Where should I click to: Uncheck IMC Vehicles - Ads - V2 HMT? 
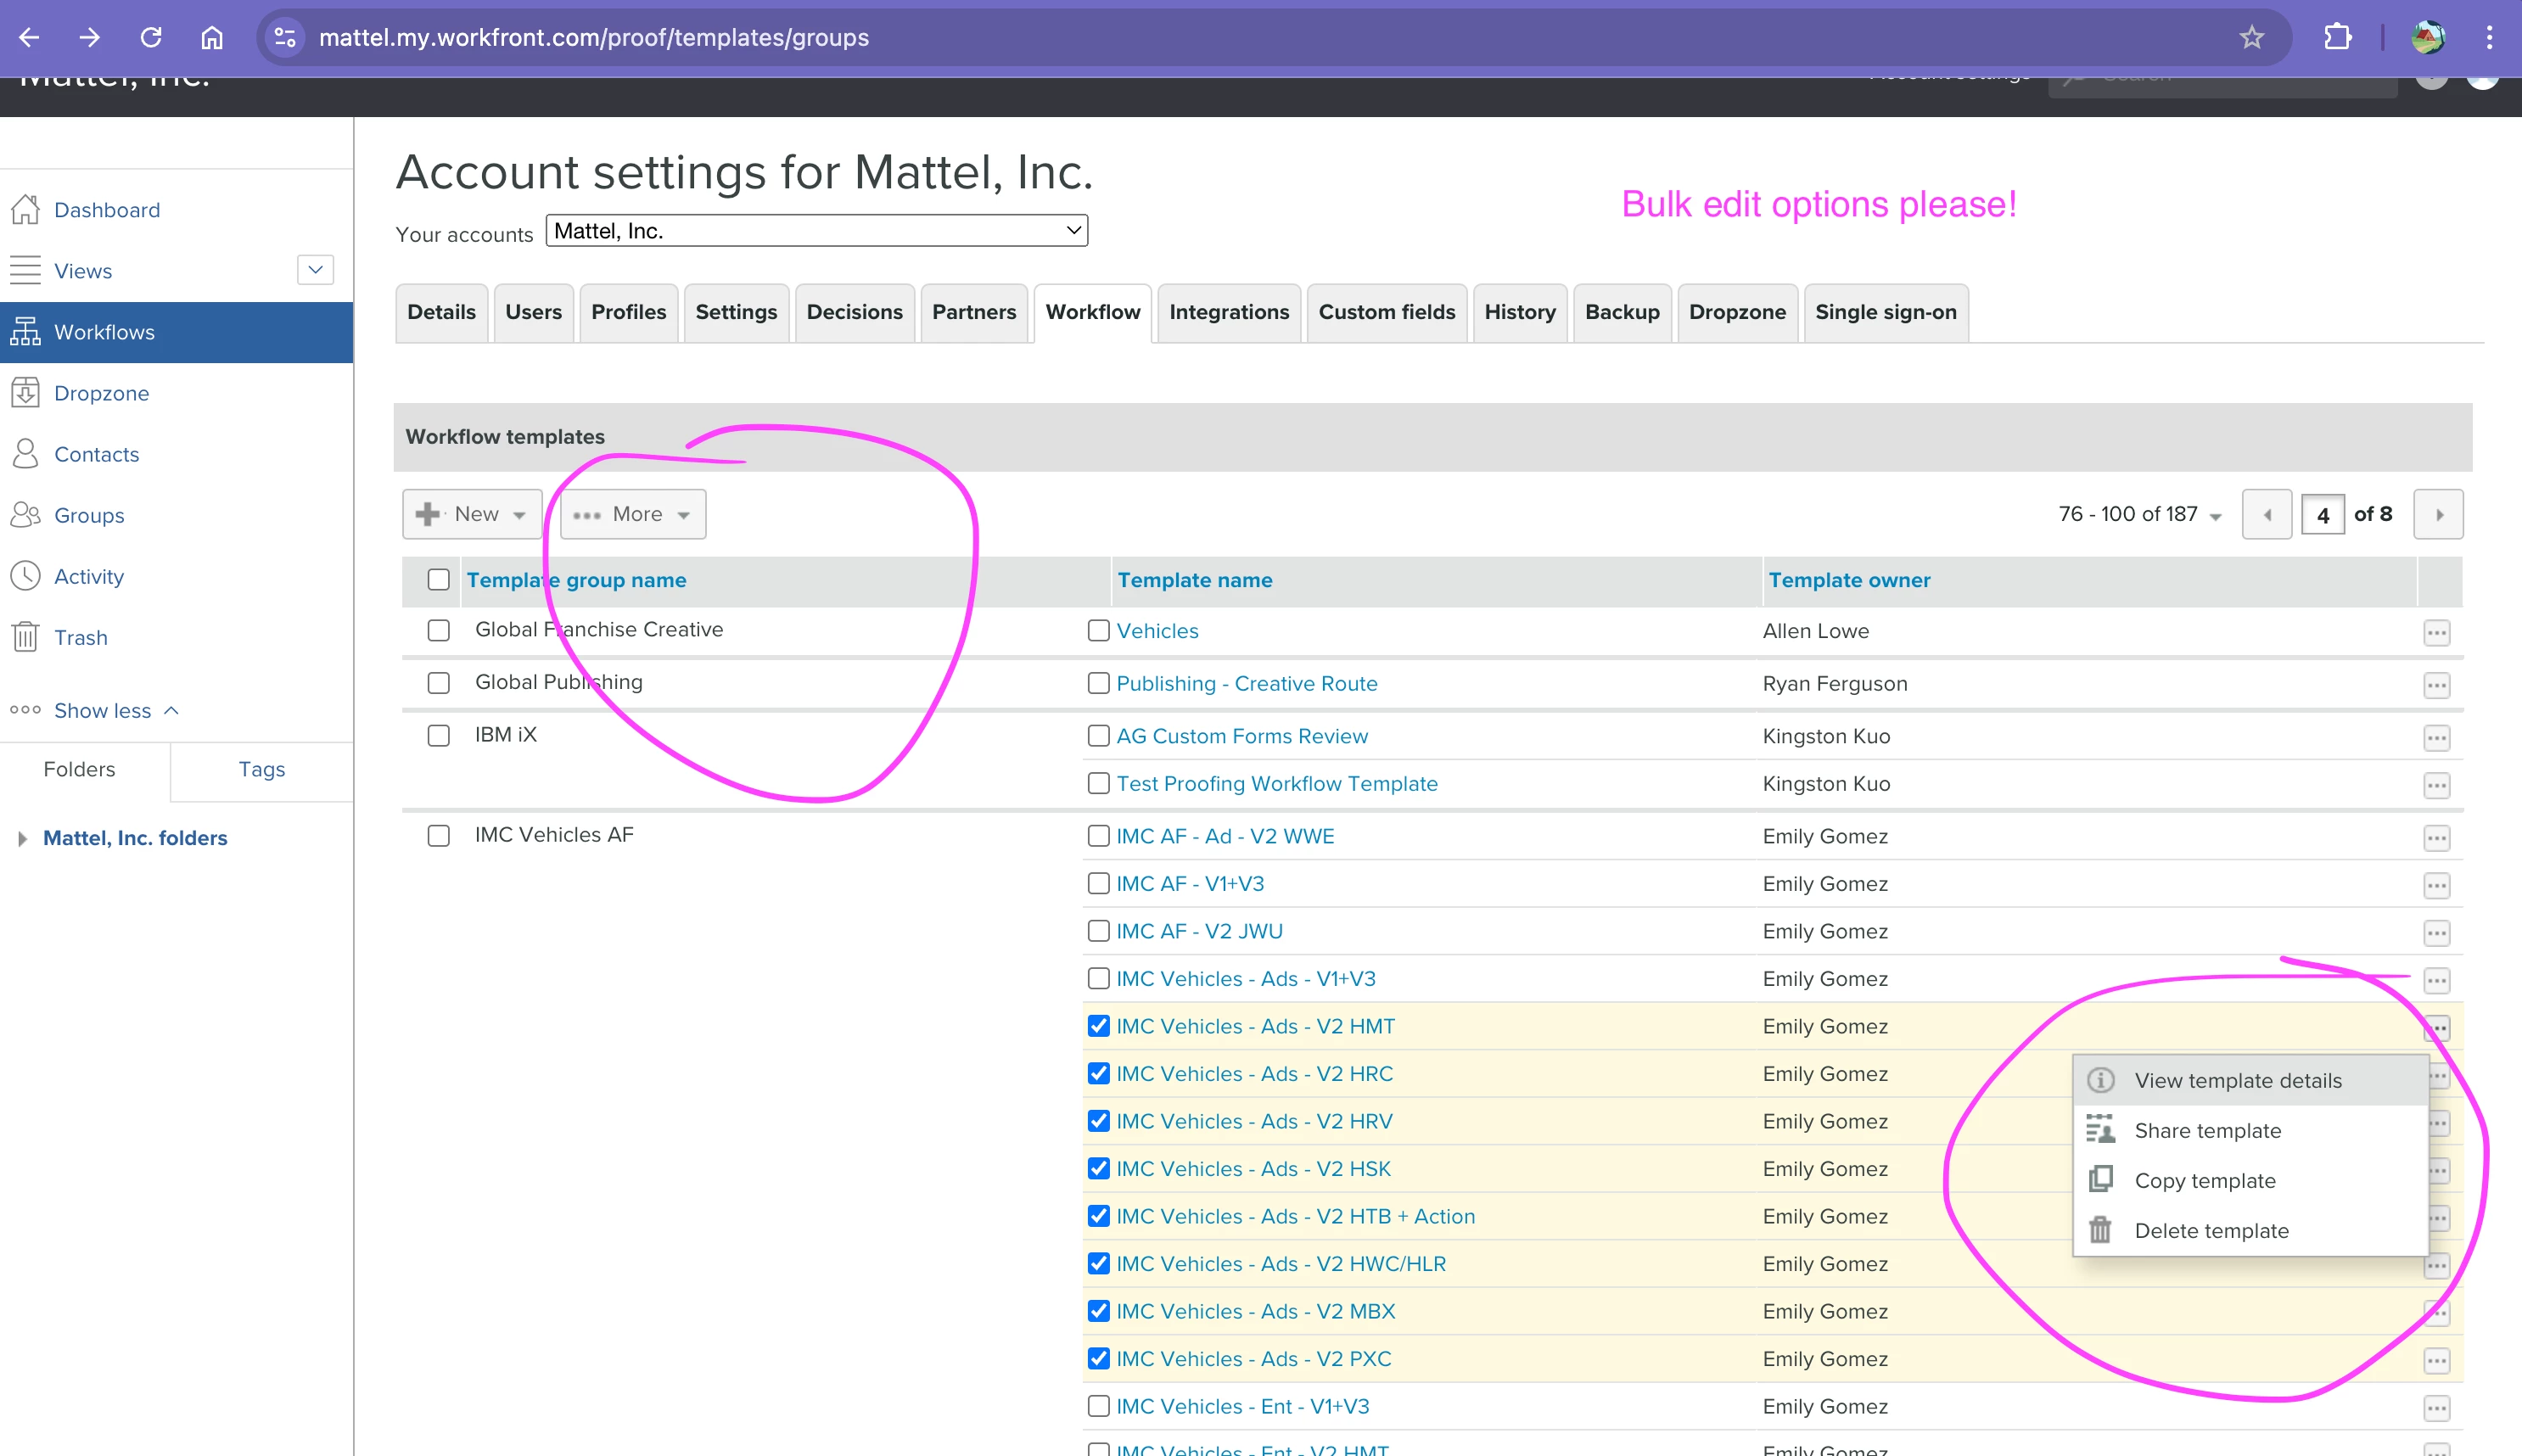coord(1098,1026)
